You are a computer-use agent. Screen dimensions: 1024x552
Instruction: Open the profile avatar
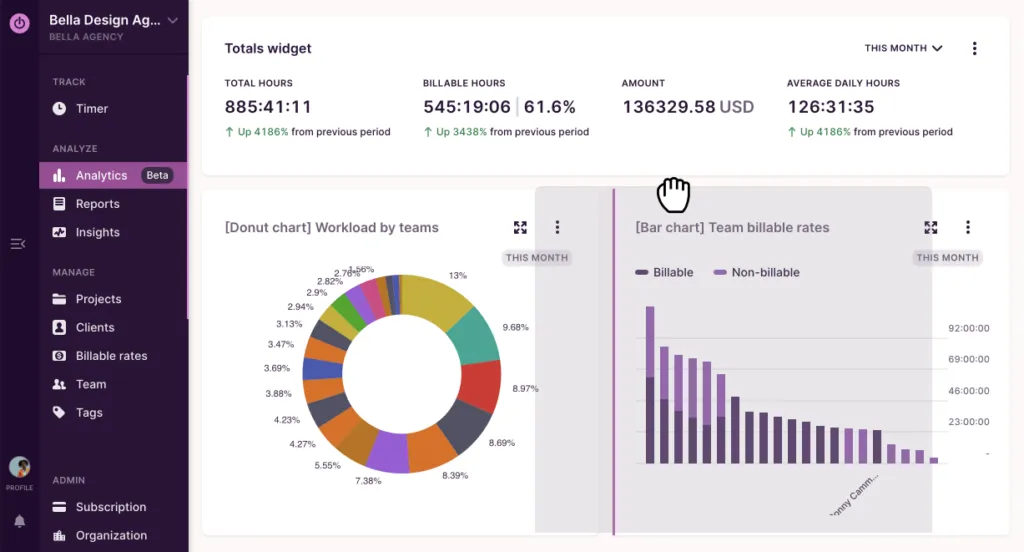19,467
